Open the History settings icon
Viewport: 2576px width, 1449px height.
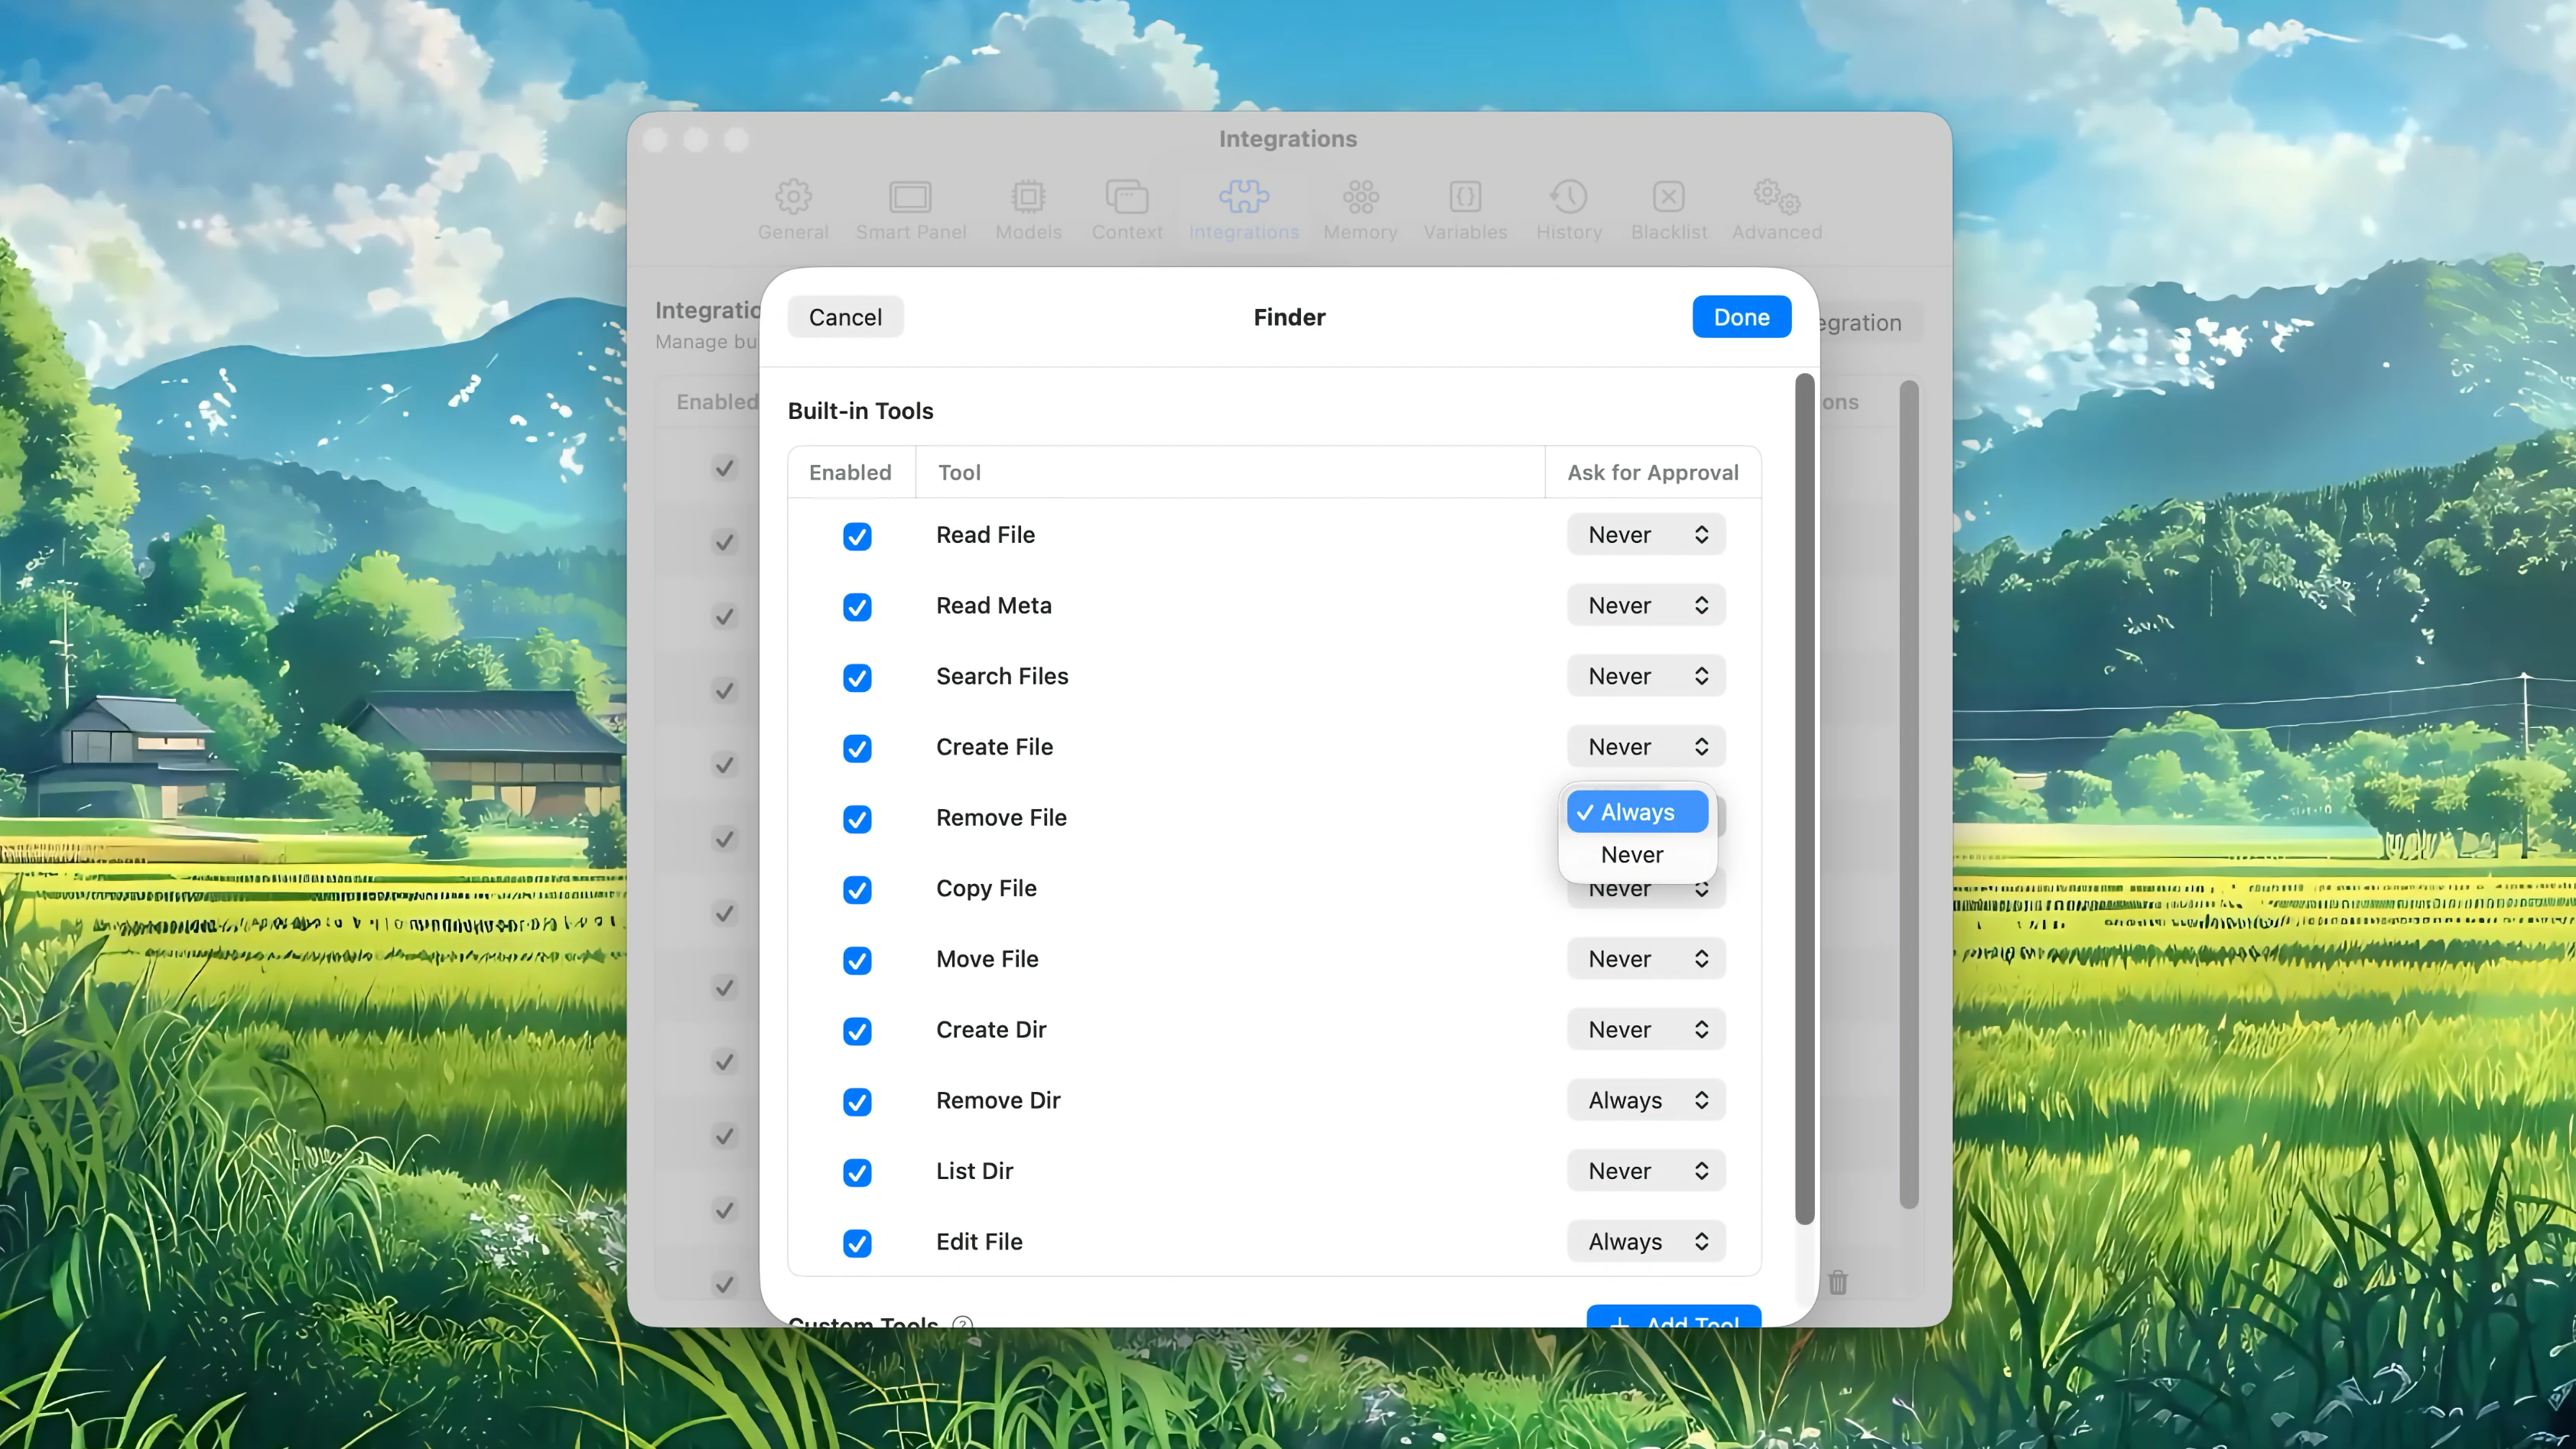[x=1568, y=208]
